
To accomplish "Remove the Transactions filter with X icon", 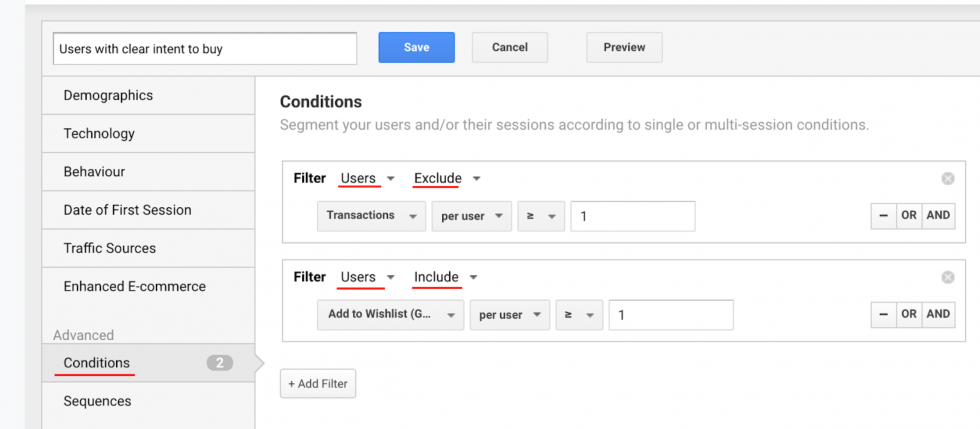I will coord(948,179).
